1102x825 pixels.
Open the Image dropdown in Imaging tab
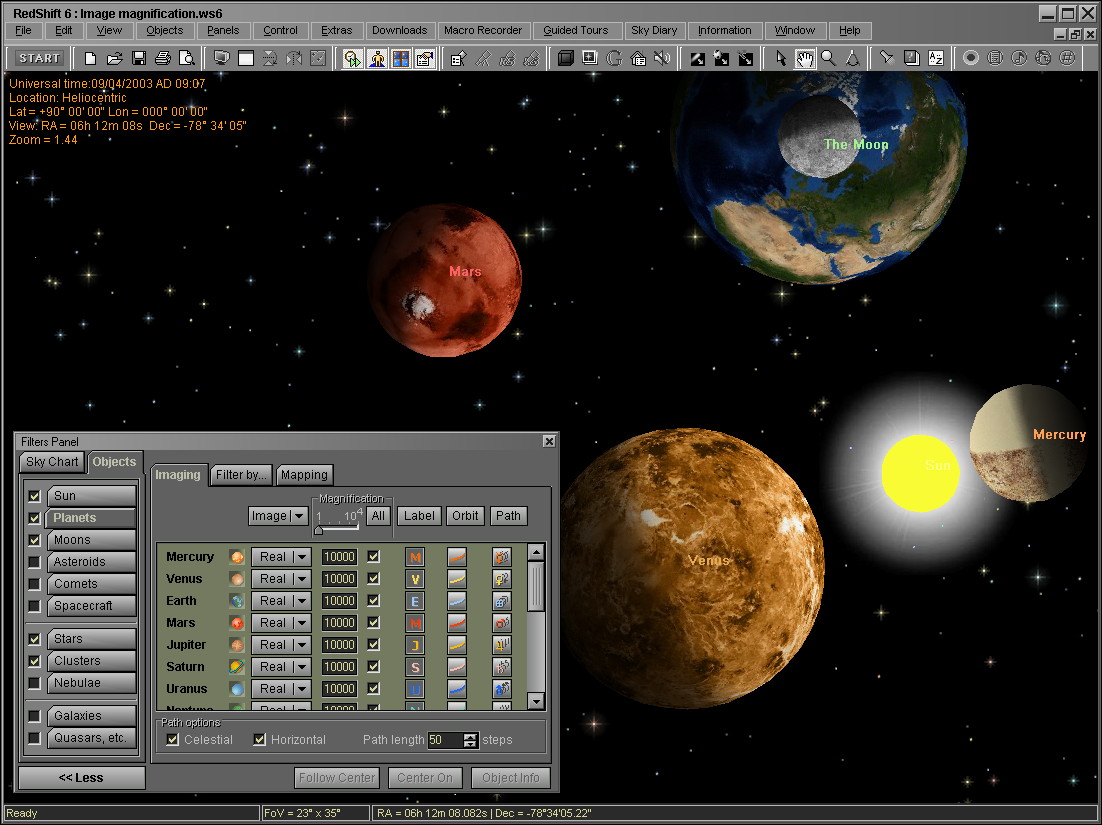[278, 516]
